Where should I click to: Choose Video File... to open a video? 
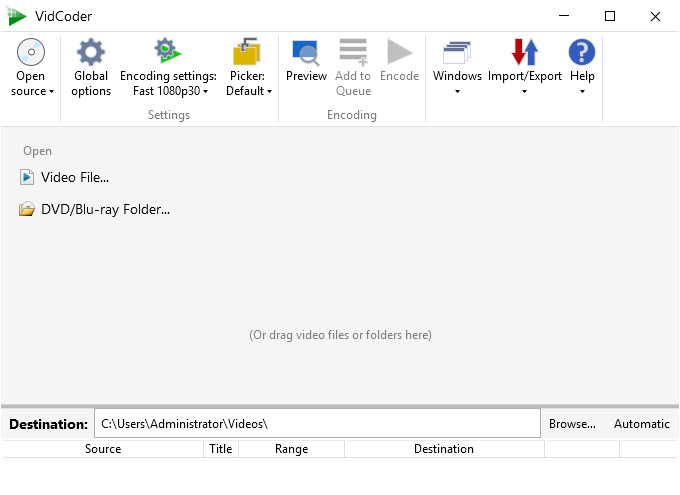pos(74,177)
